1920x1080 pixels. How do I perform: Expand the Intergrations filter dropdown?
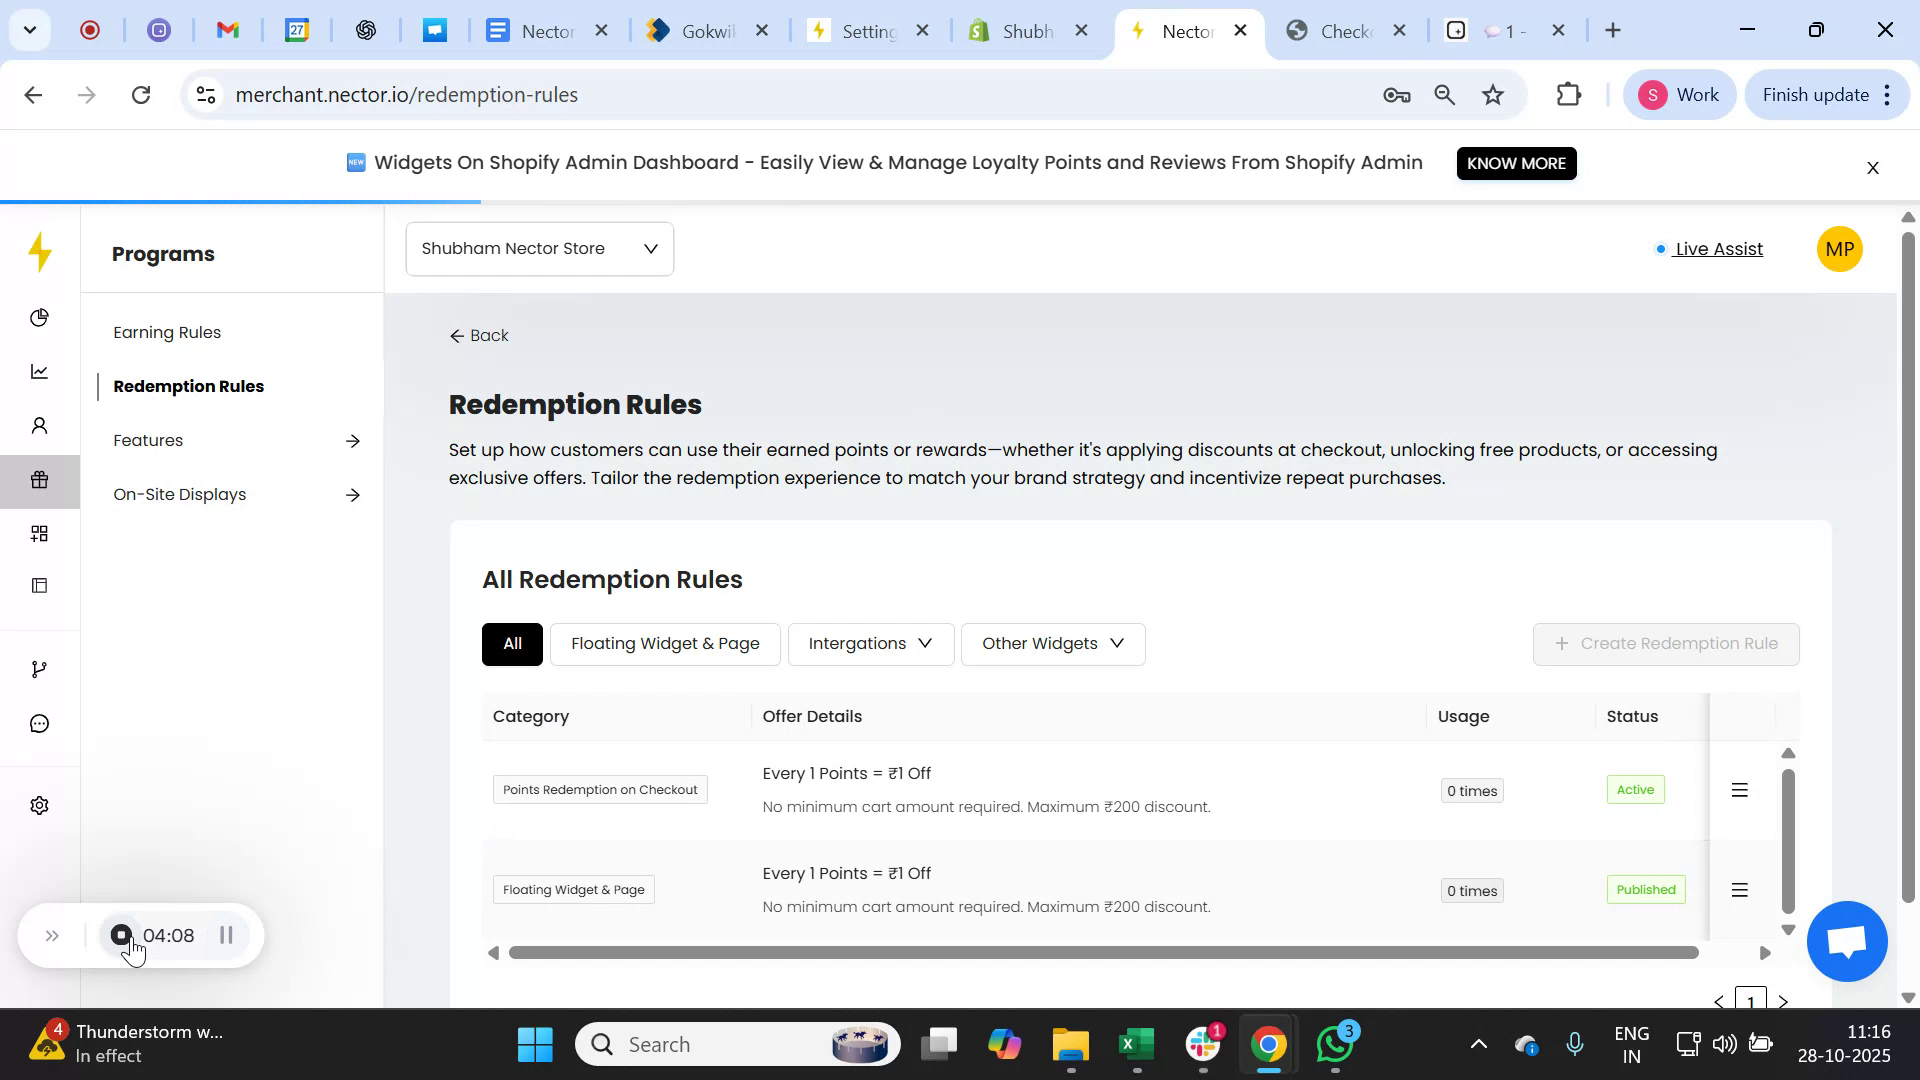869,644
